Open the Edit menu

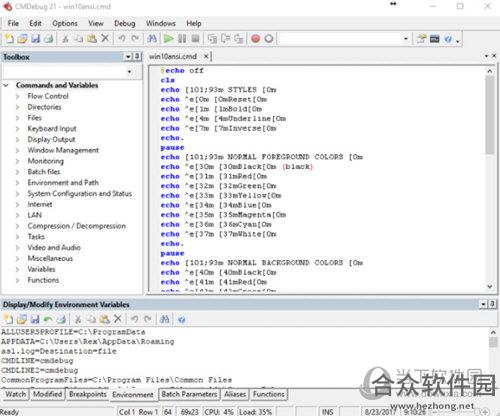(x=35, y=23)
